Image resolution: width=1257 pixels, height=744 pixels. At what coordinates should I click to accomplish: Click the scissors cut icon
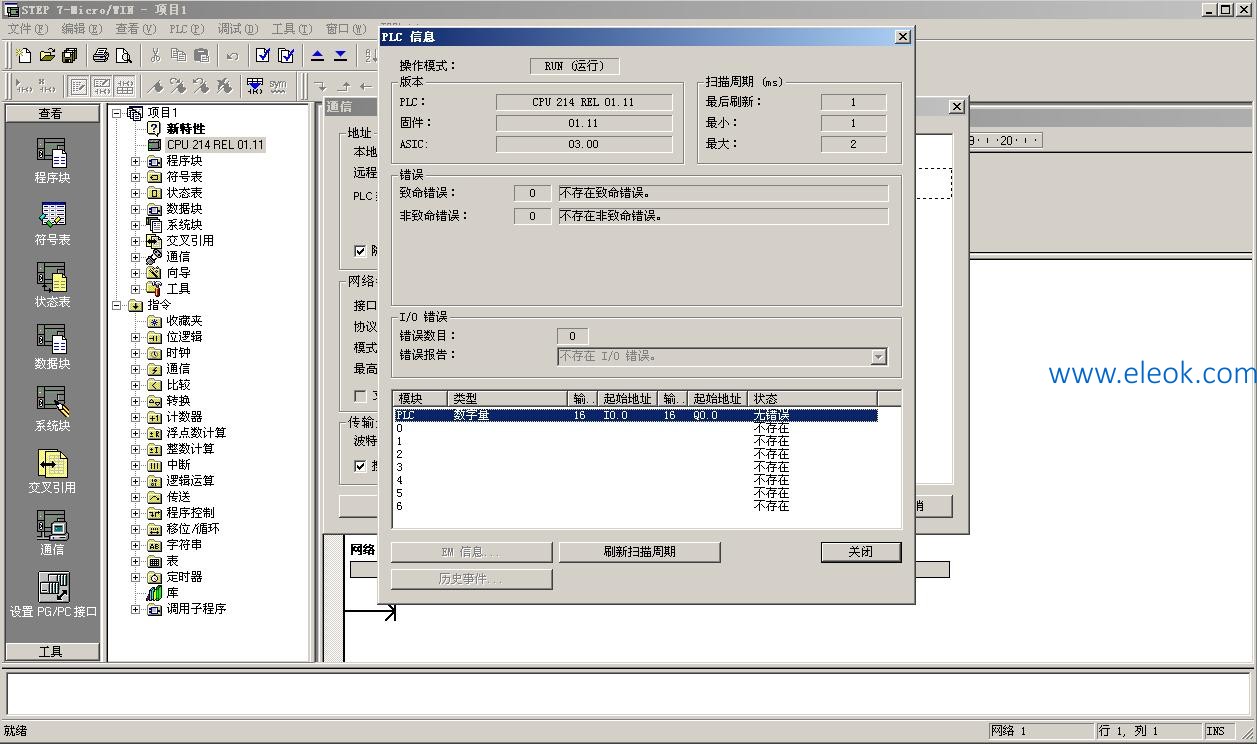click(155, 56)
